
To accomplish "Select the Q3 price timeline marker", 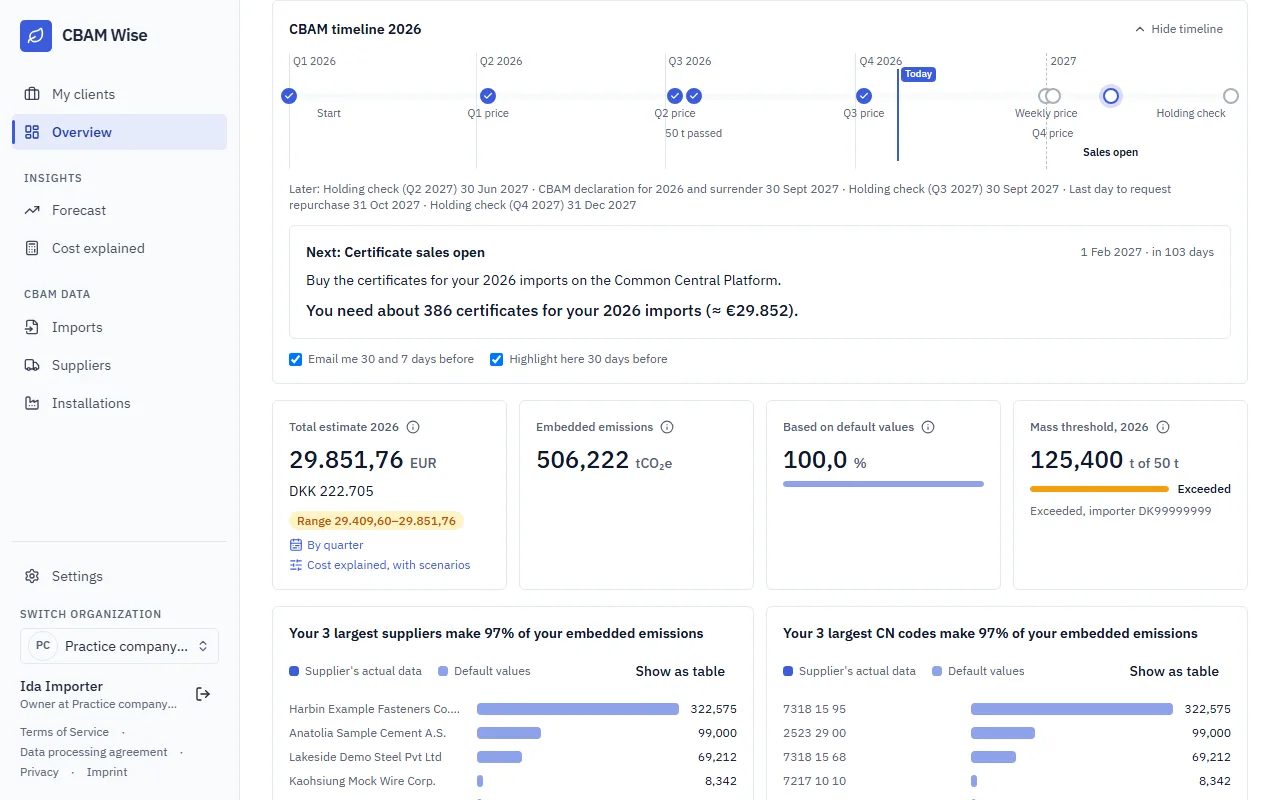I will coord(864,96).
